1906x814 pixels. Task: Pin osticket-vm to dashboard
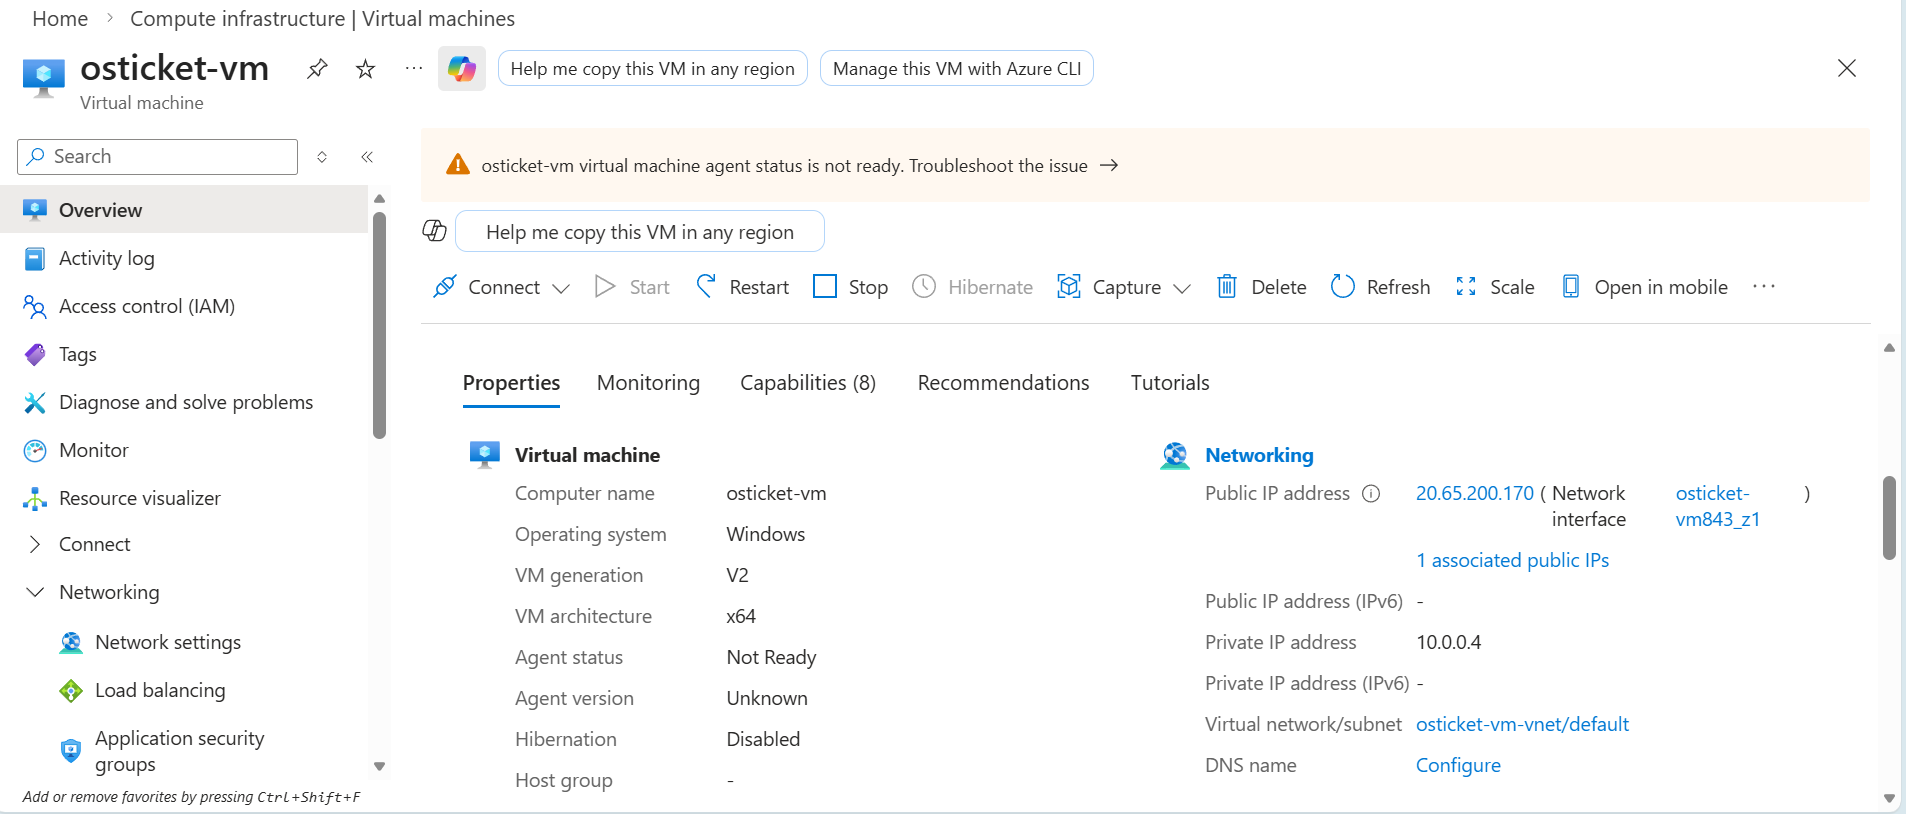[317, 69]
